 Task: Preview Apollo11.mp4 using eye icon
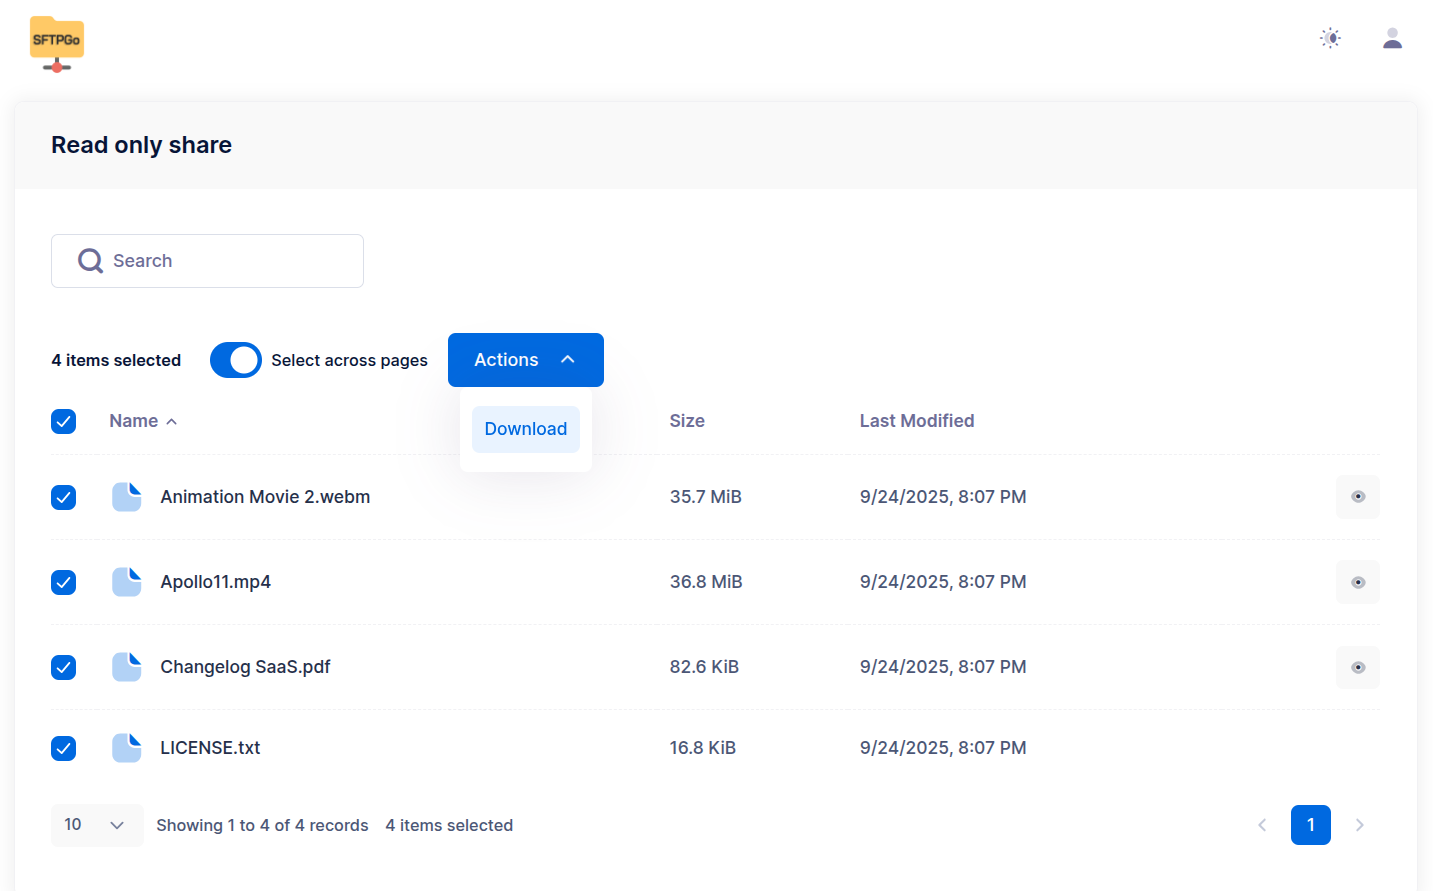1357,582
